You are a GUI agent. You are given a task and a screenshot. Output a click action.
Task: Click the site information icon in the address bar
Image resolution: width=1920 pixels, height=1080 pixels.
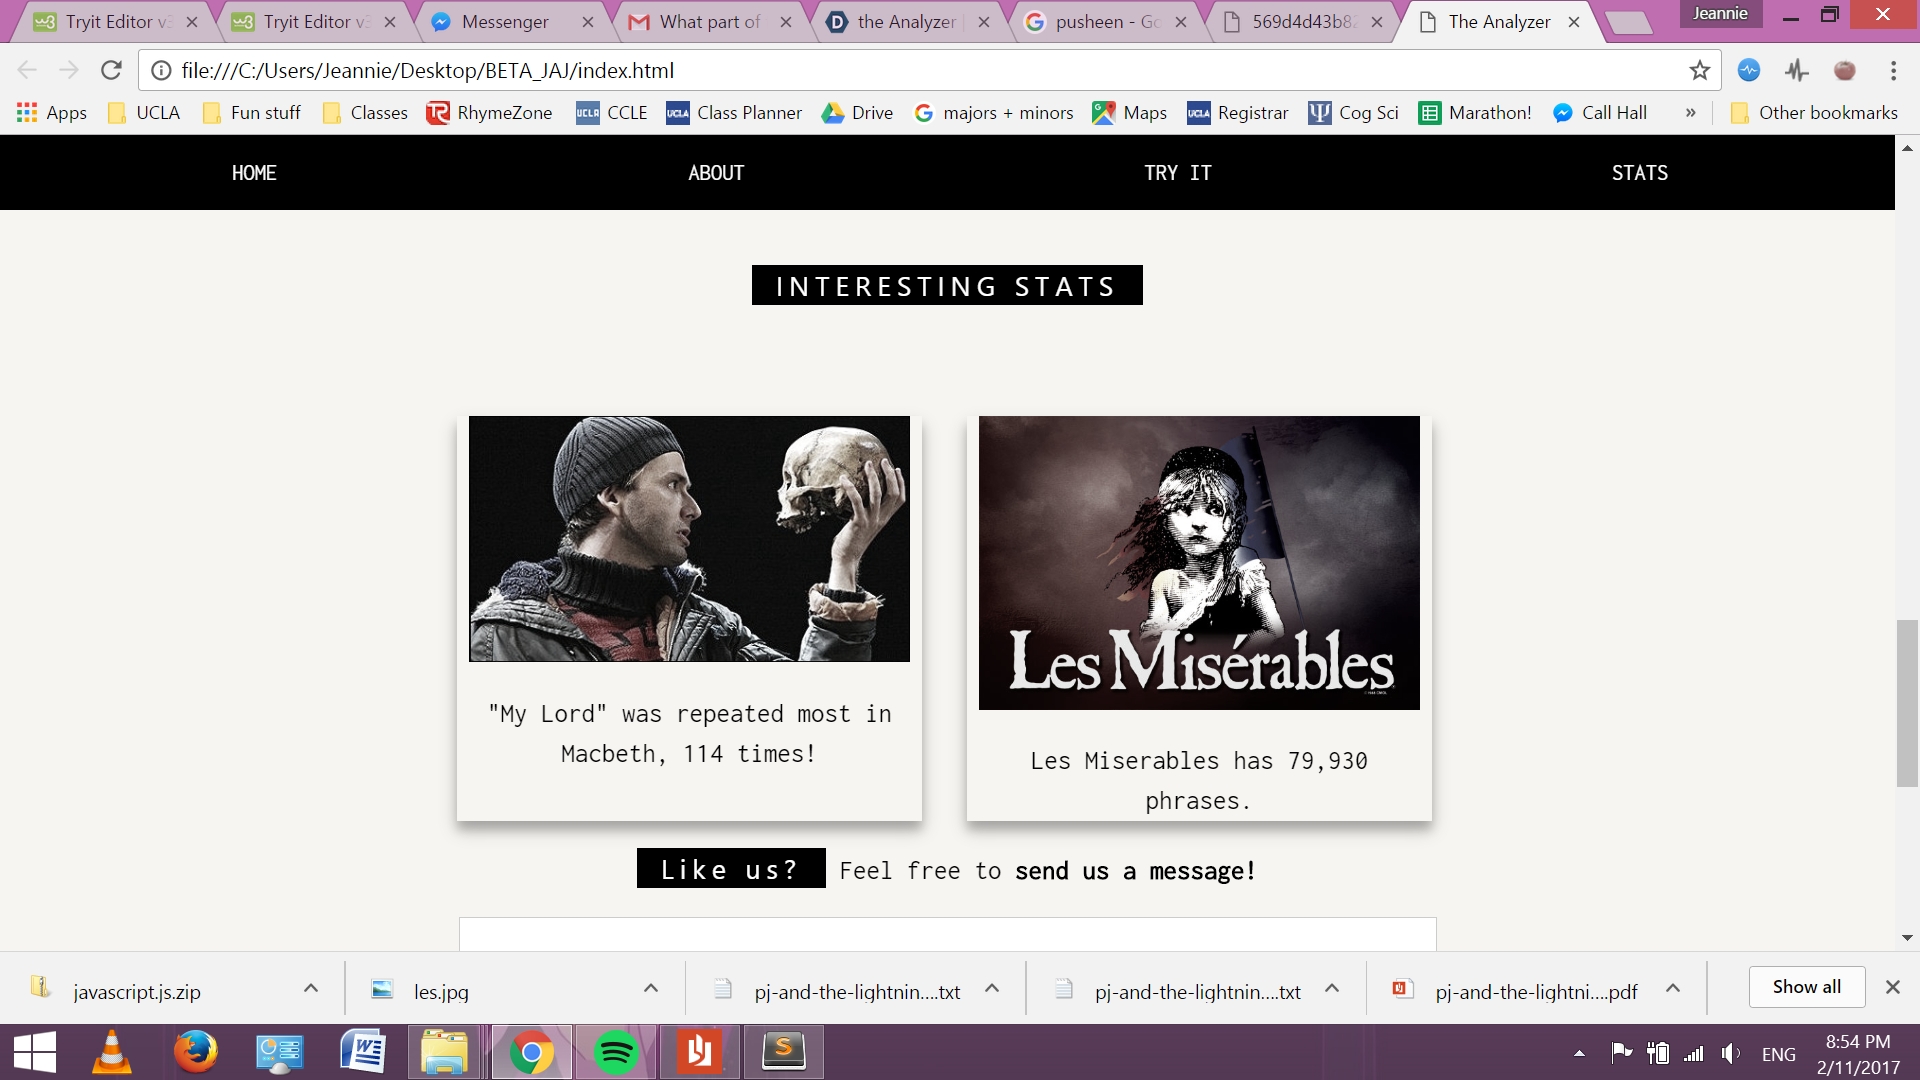click(161, 70)
